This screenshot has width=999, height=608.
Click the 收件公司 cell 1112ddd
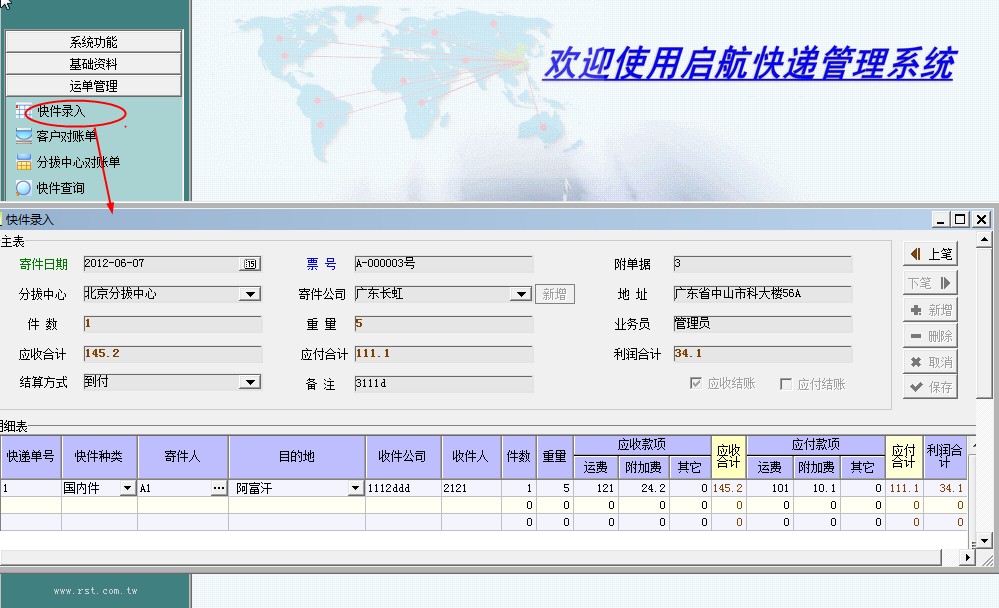(x=403, y=488)
